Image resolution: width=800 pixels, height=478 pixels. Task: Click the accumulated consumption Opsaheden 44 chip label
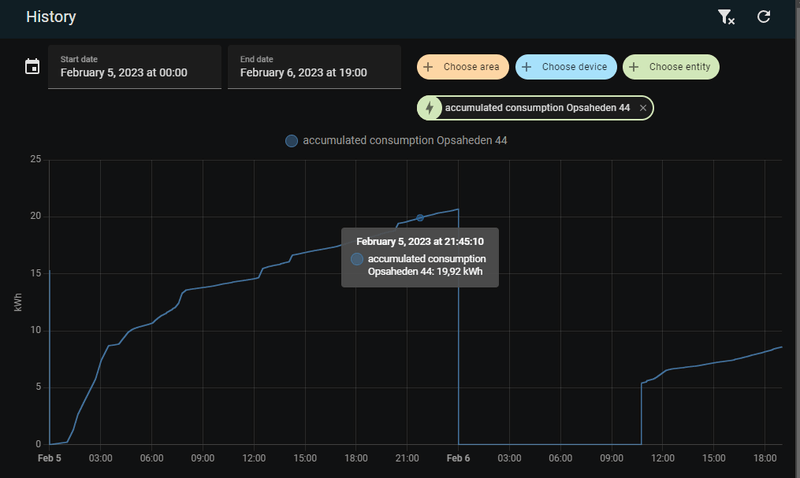tap(537, 107)
